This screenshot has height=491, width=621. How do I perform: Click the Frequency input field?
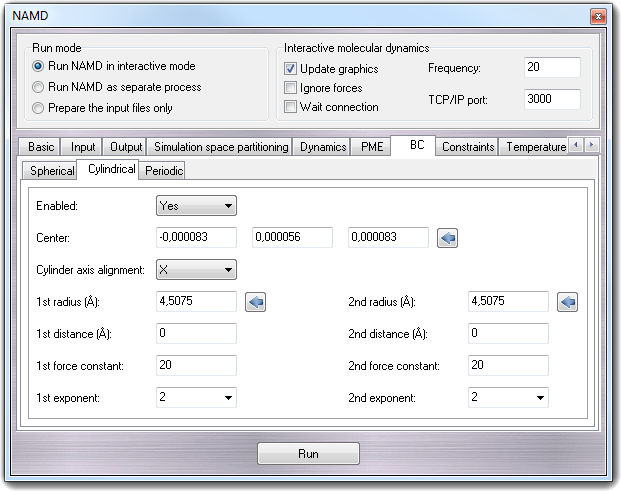tap(552, 67)
